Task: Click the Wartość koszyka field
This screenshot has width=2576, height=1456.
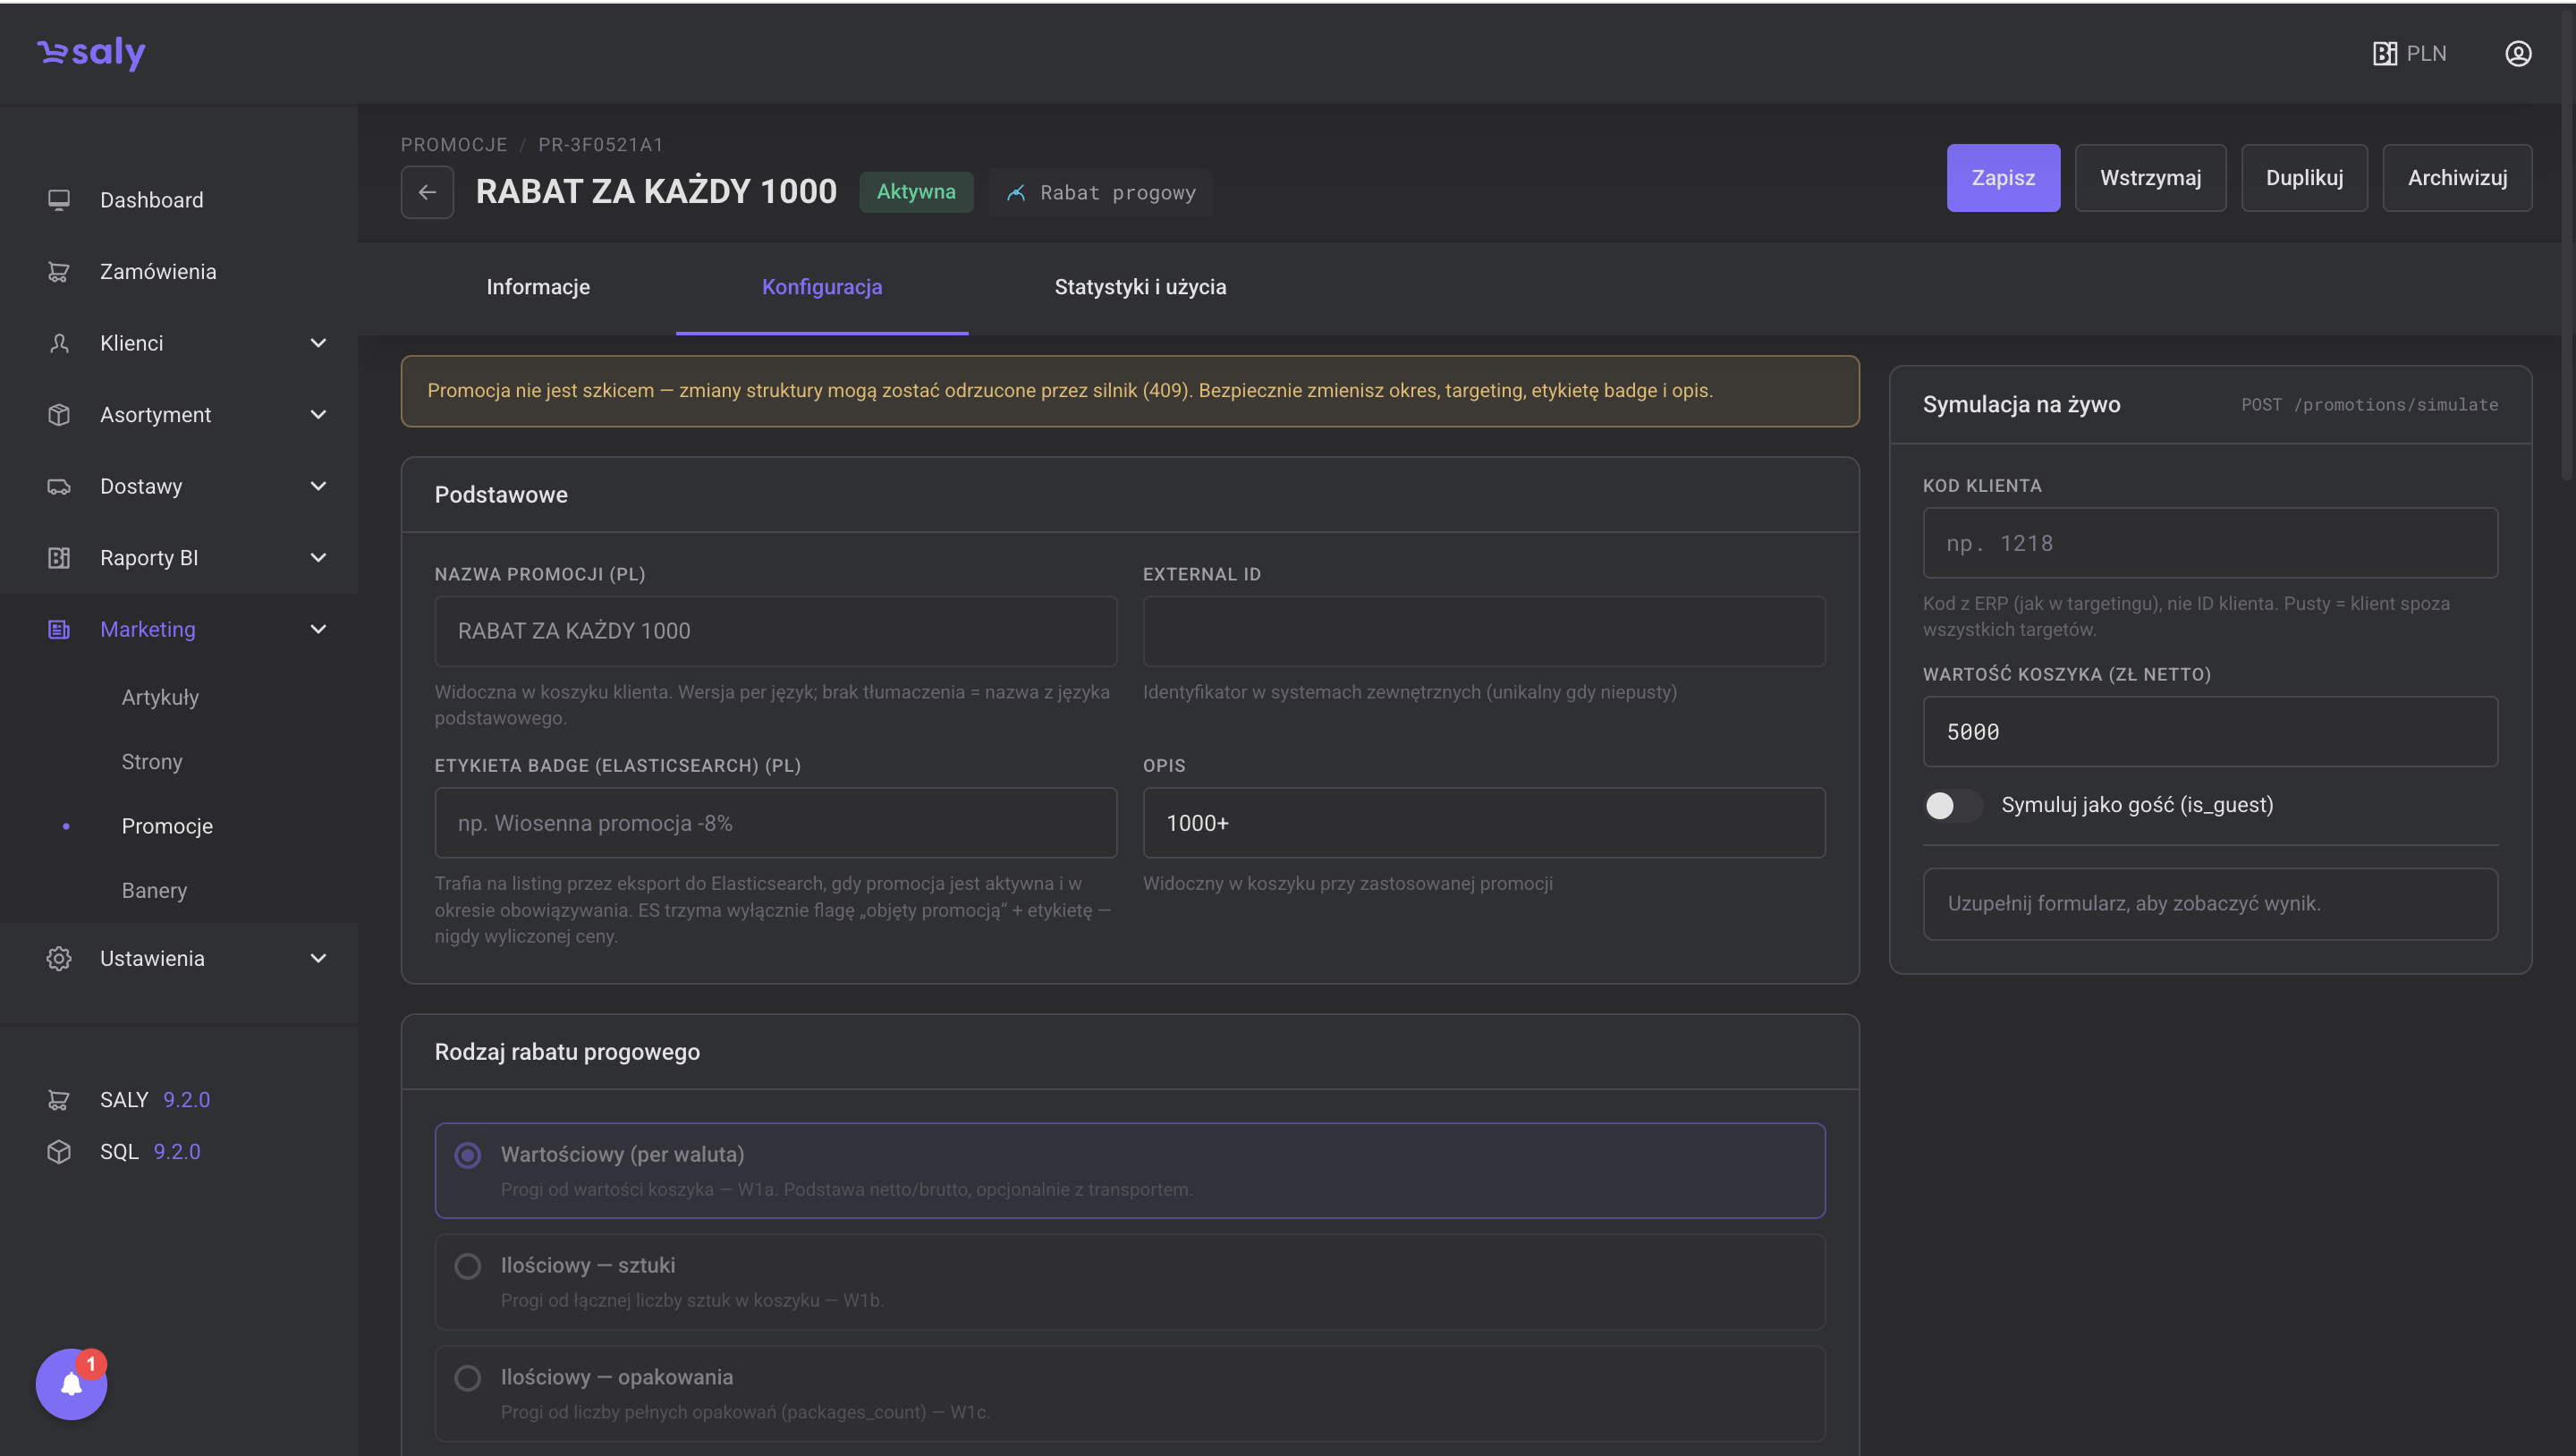Action: coord(2210,732)
